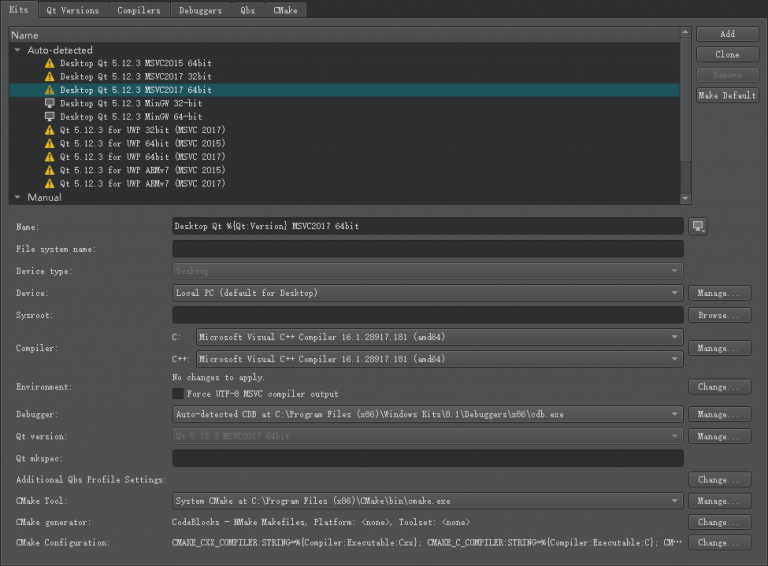Switch to the Qt Versions tab
The height and width of the screenshot is (566, 768).
(x=73, y=10)
